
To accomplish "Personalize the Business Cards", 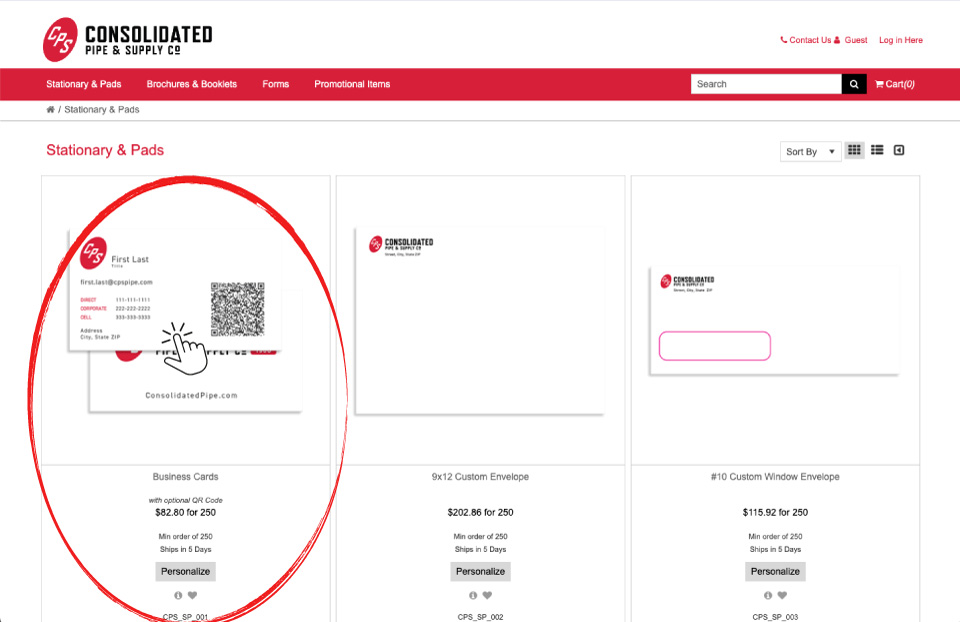I will pyautogui.click(x=185, y=572).
